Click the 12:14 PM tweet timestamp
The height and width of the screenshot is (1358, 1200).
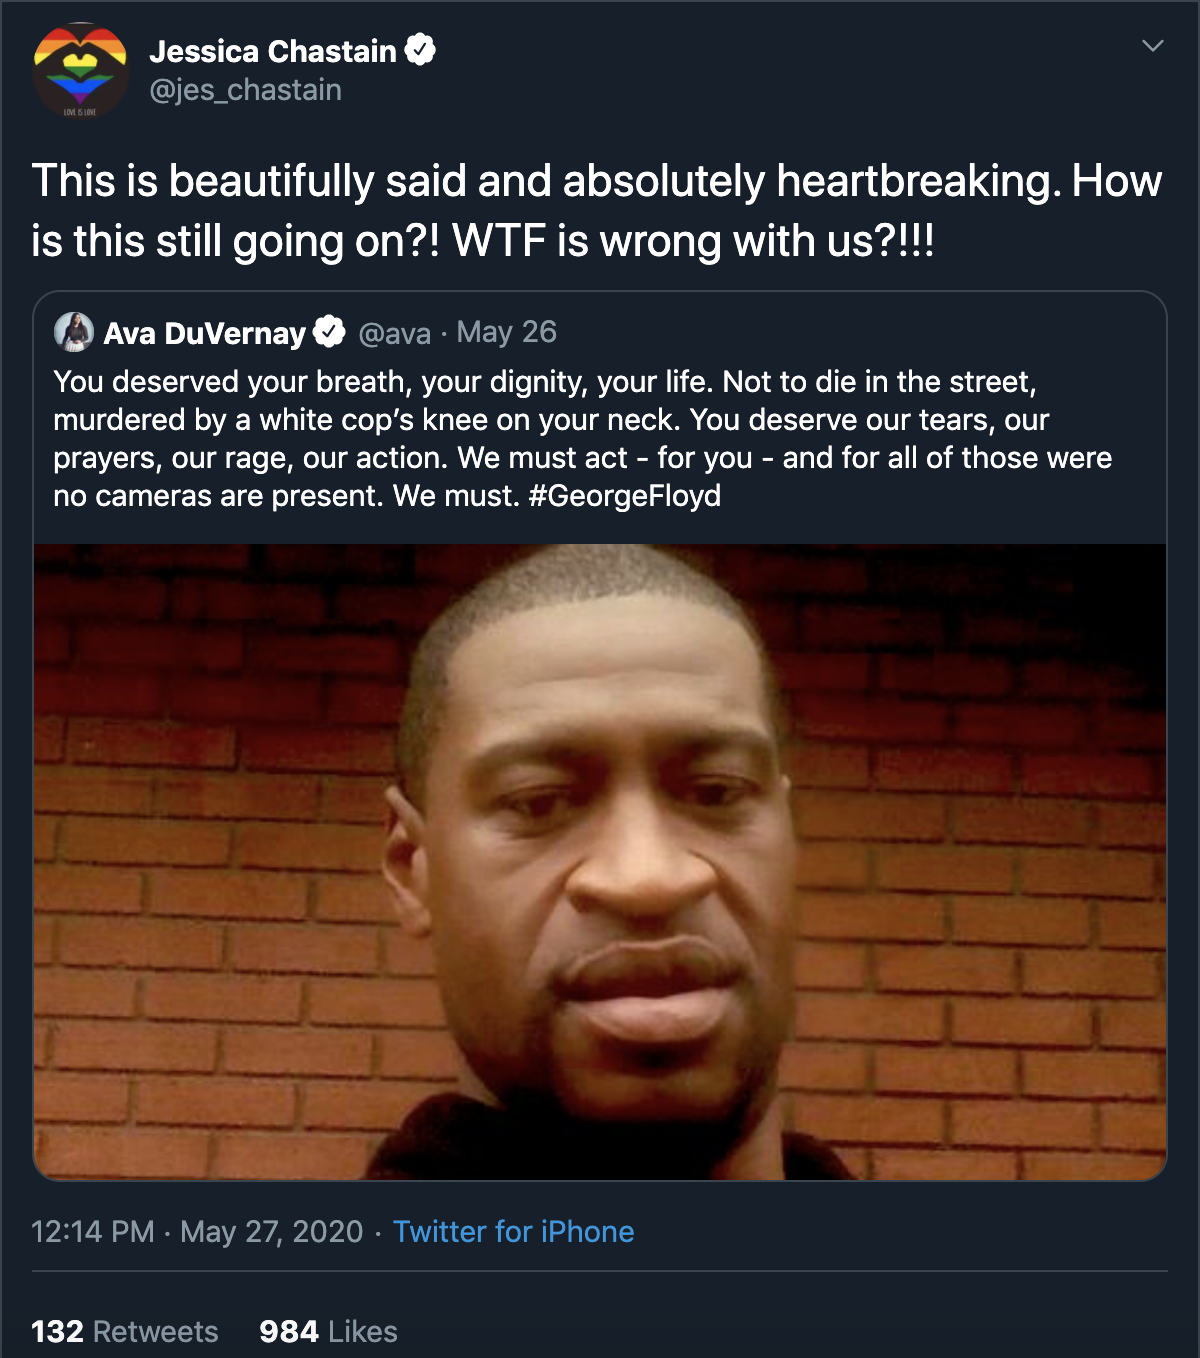[92, 1231]
